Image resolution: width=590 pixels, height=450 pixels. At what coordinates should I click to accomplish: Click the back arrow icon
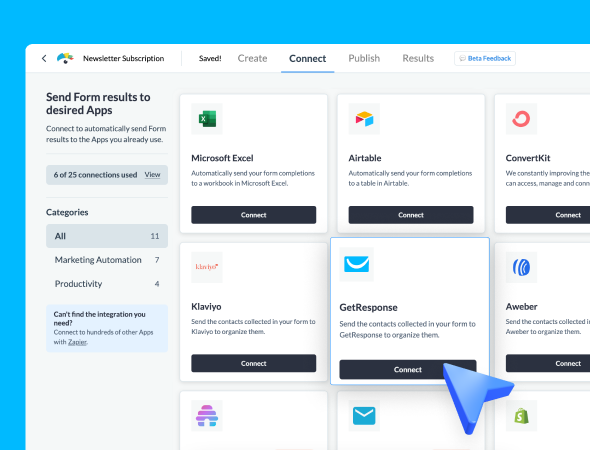coord(44,58)
